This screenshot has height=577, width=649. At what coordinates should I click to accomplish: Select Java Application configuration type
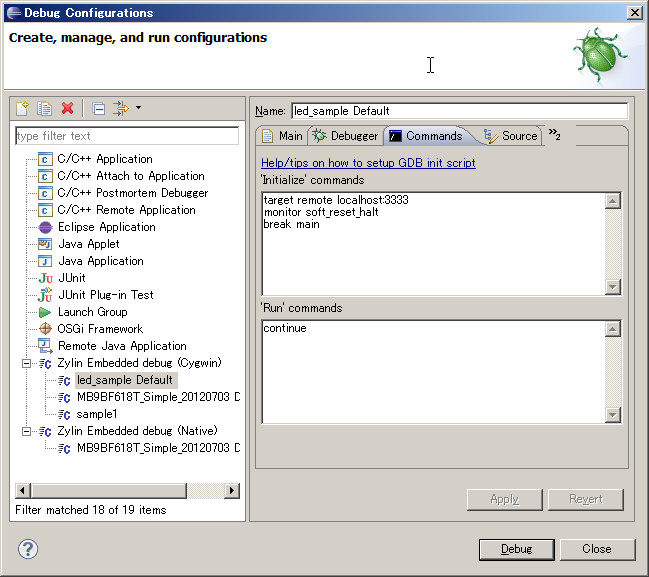(101, 261)
